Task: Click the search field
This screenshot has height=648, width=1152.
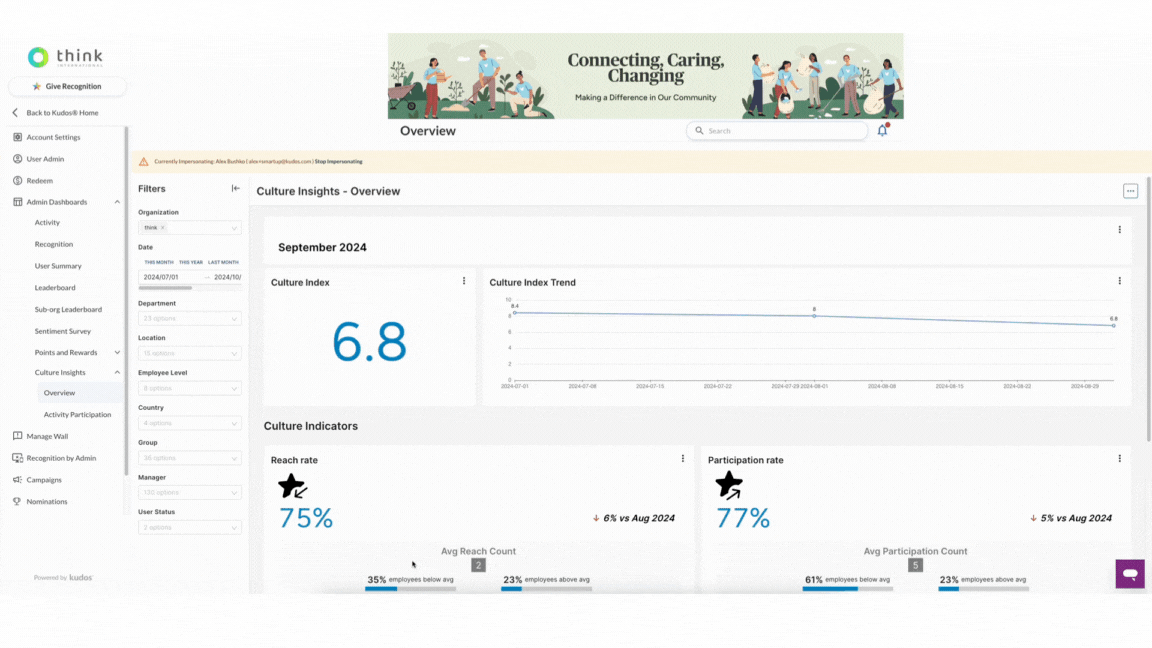Action: (777, 131)
